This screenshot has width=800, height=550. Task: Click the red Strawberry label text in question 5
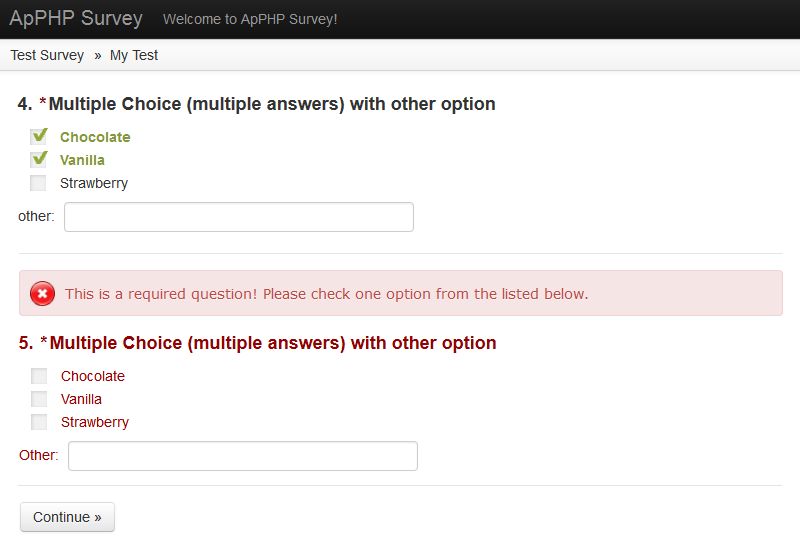point(95,422)
